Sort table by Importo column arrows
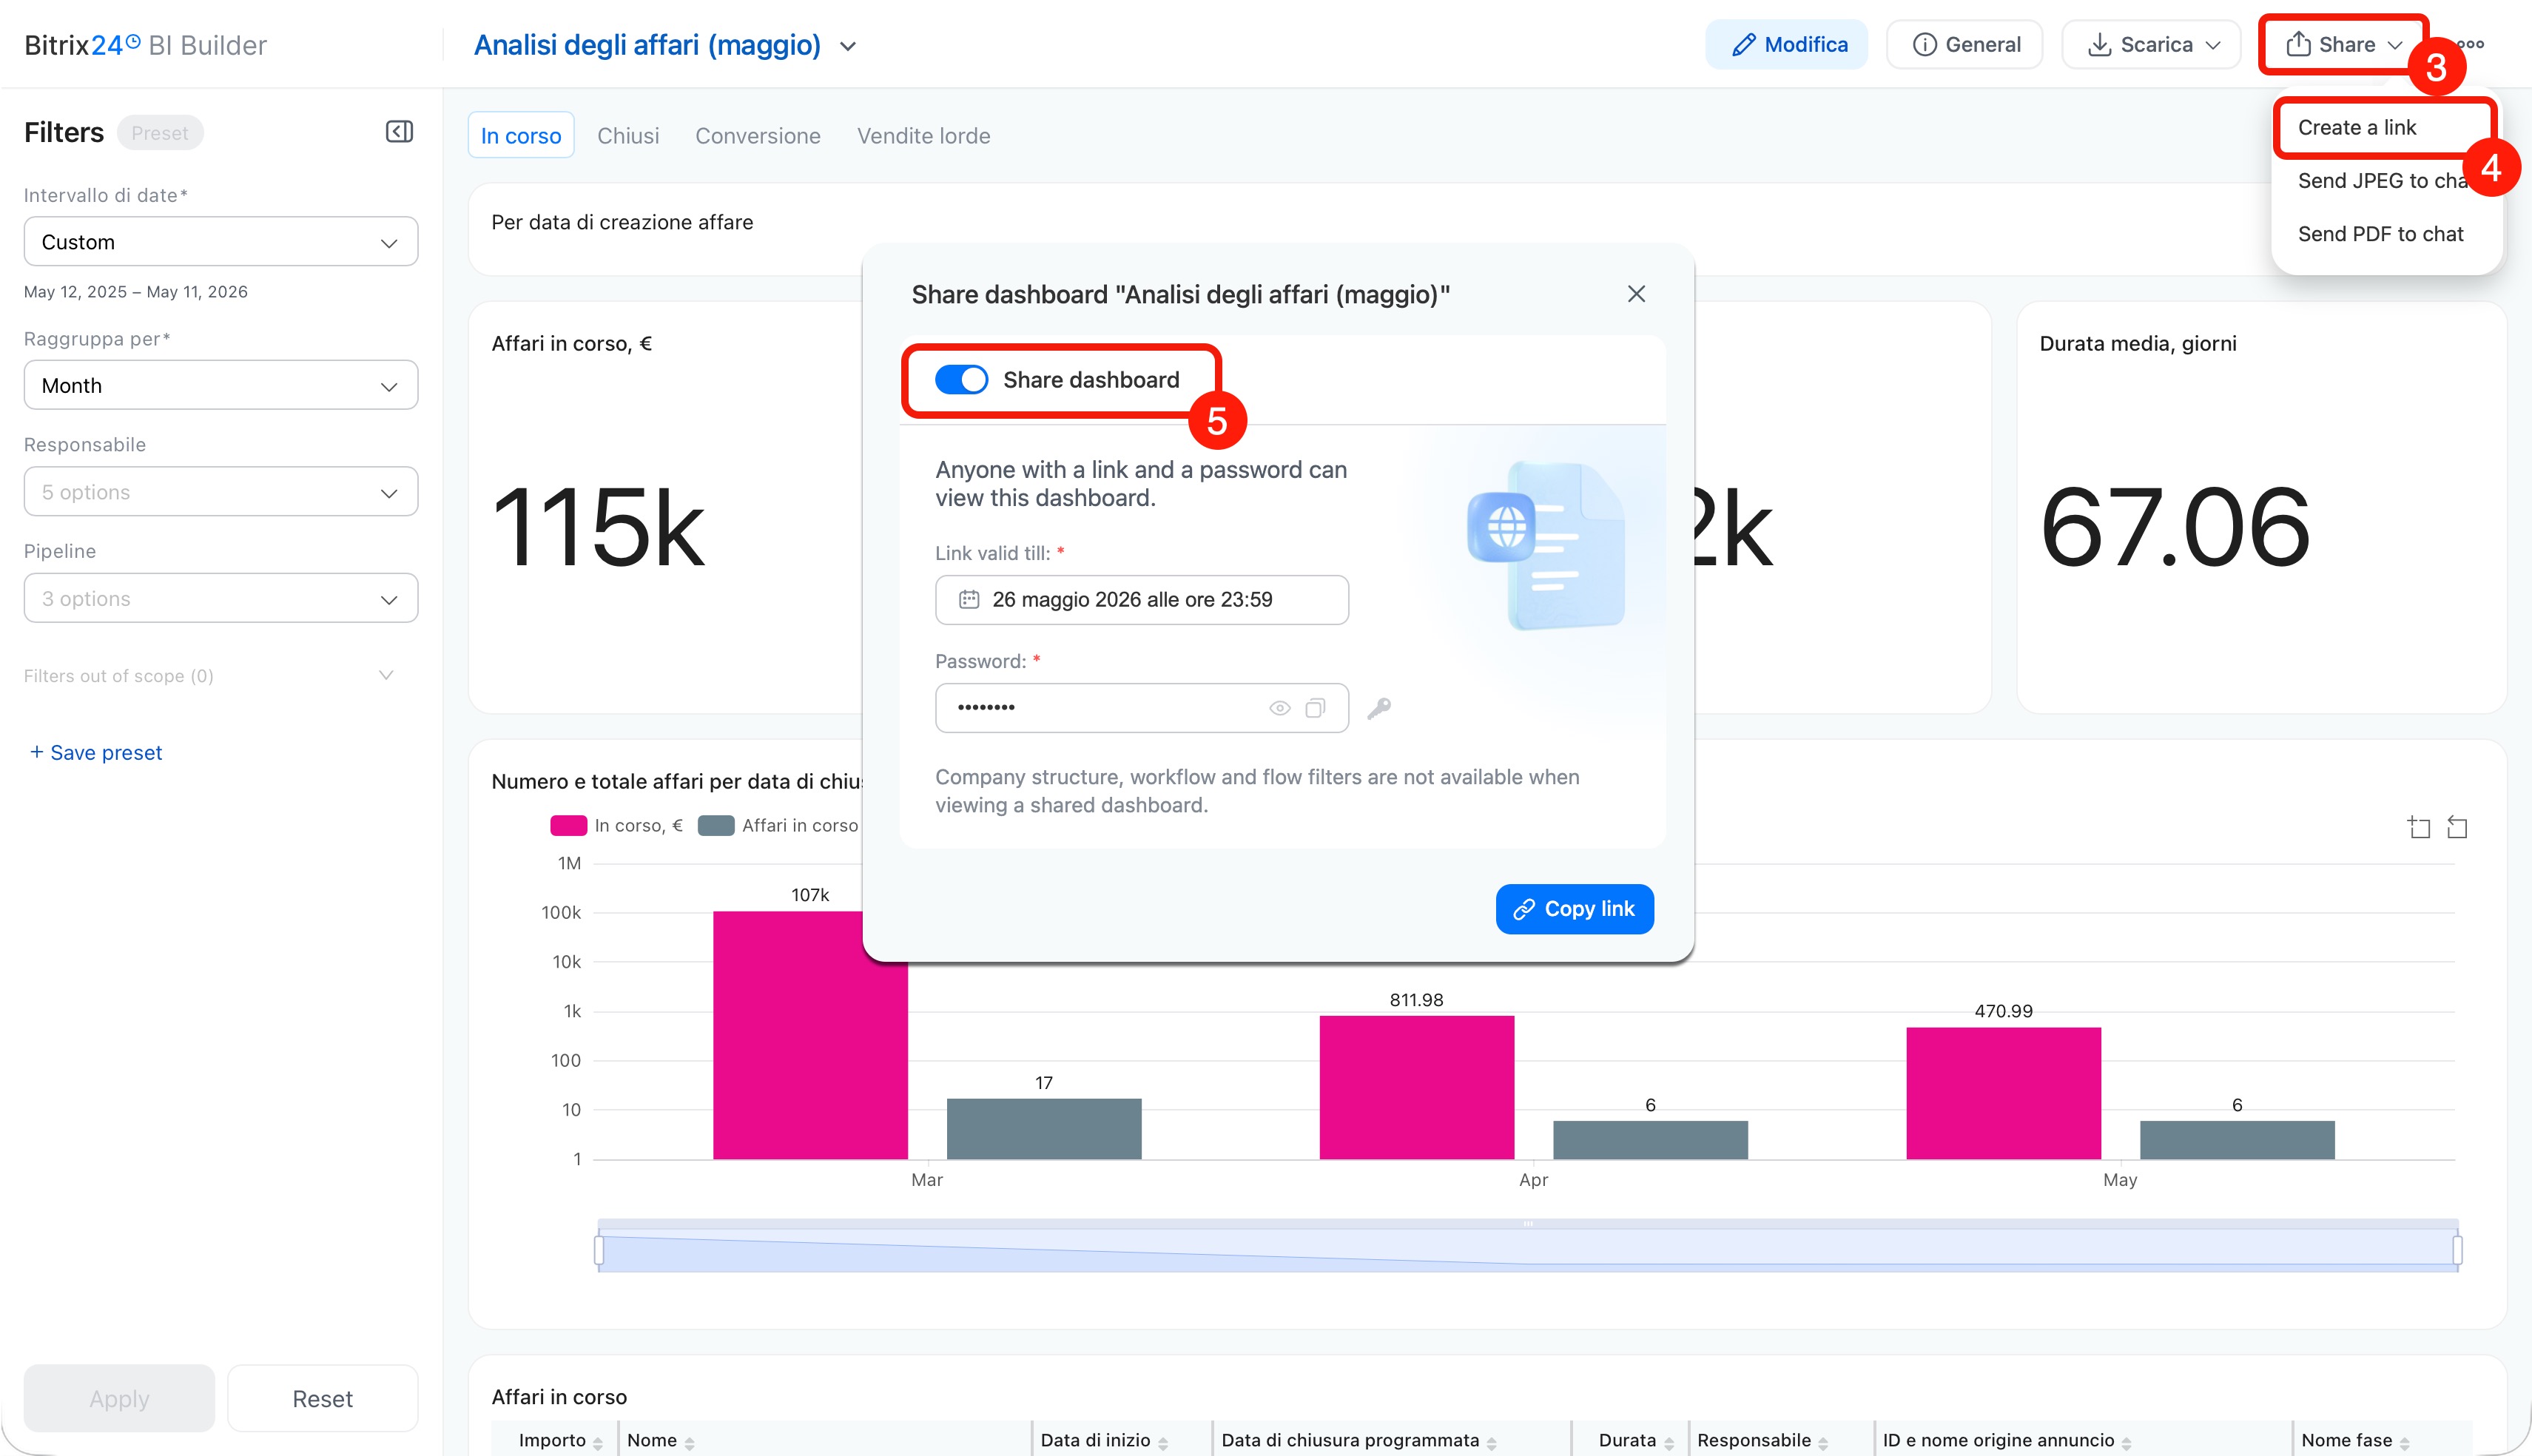The width and height of the screenshot is (2532, 1456). point(598,1442)
